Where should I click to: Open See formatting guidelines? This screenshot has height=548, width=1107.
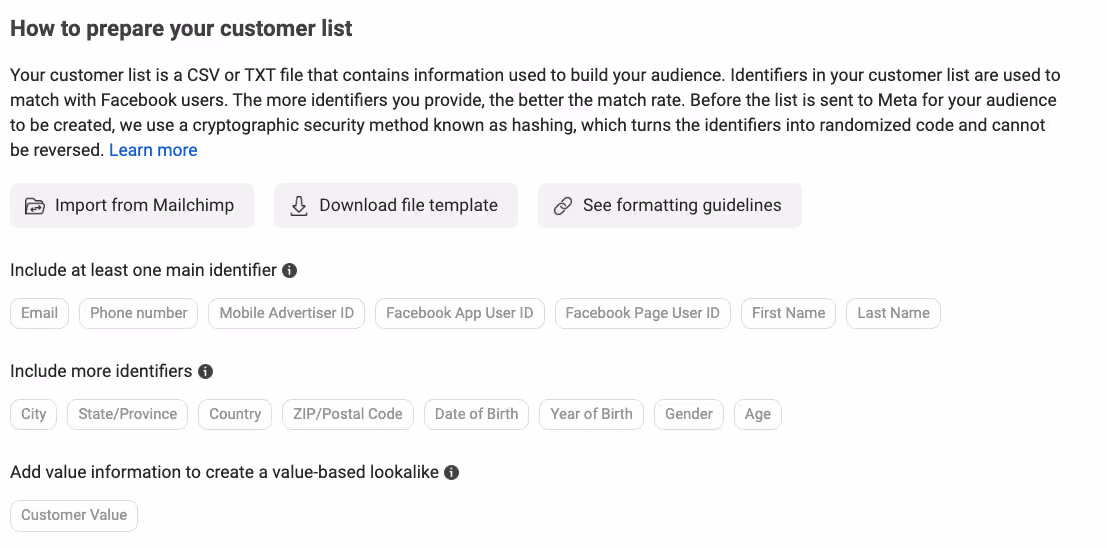tap(669, 206)
